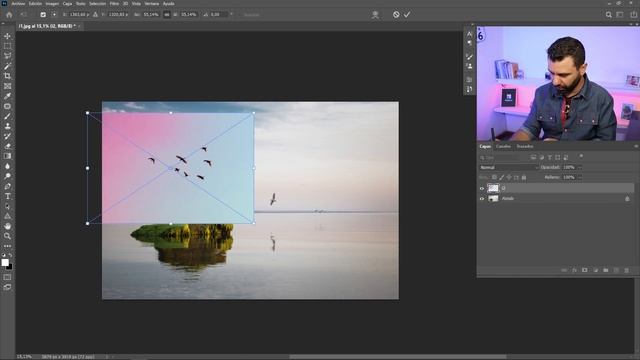Toggle the maintain aspect ratio link button
Screen dimensions: 640x360
(167, 14)
